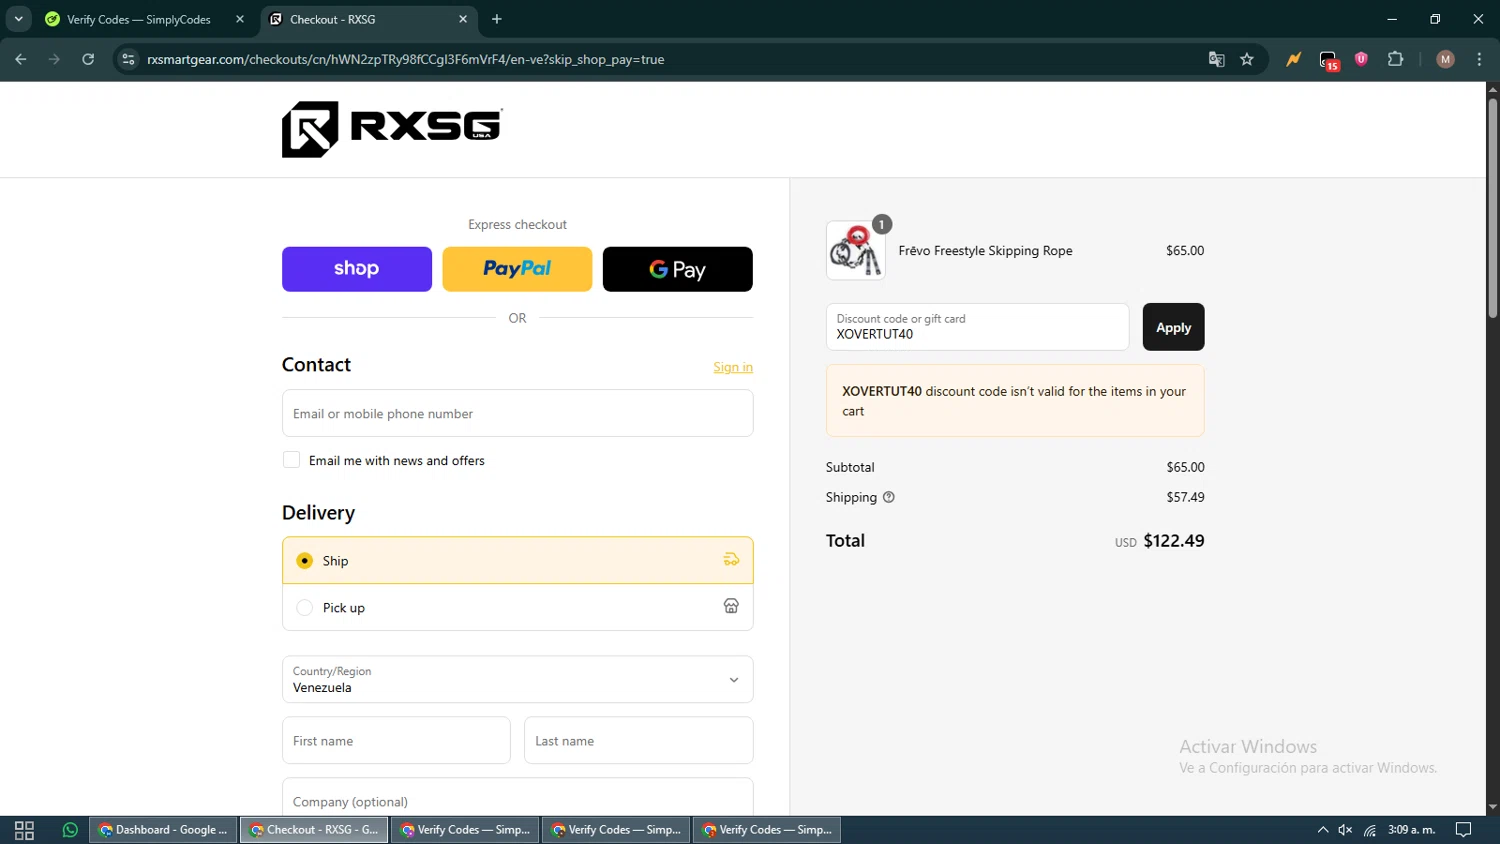Click the discount code invalid error message
1500x844 pixels.
coord(1015,401)
